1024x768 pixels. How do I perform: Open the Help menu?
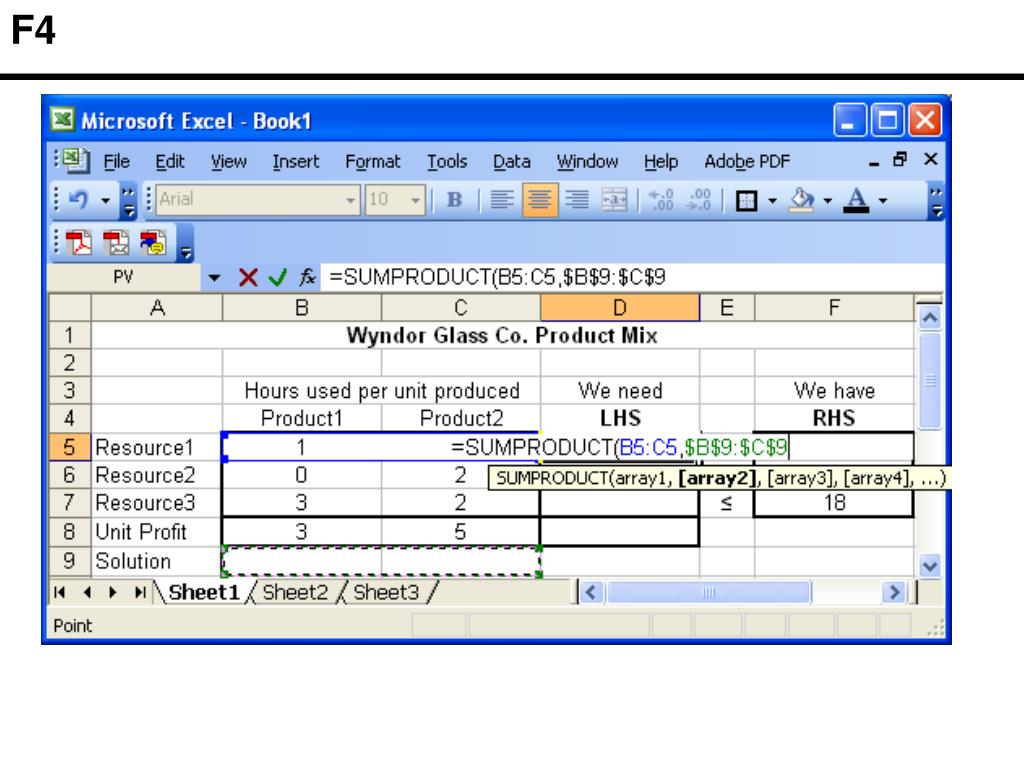coord(661,161)
